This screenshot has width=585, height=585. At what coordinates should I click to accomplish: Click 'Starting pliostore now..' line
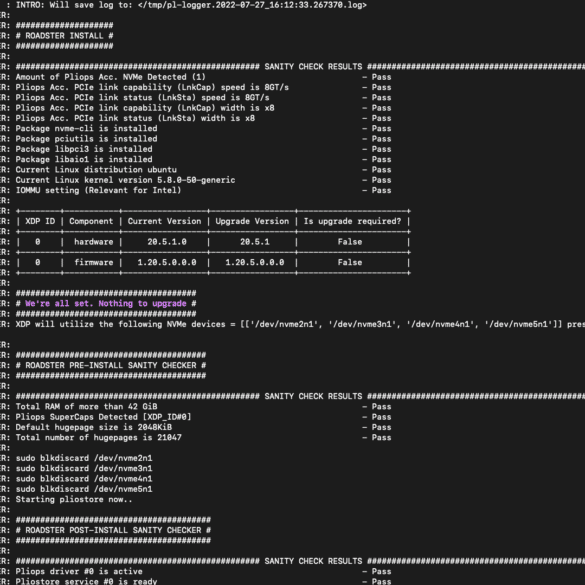74,499
